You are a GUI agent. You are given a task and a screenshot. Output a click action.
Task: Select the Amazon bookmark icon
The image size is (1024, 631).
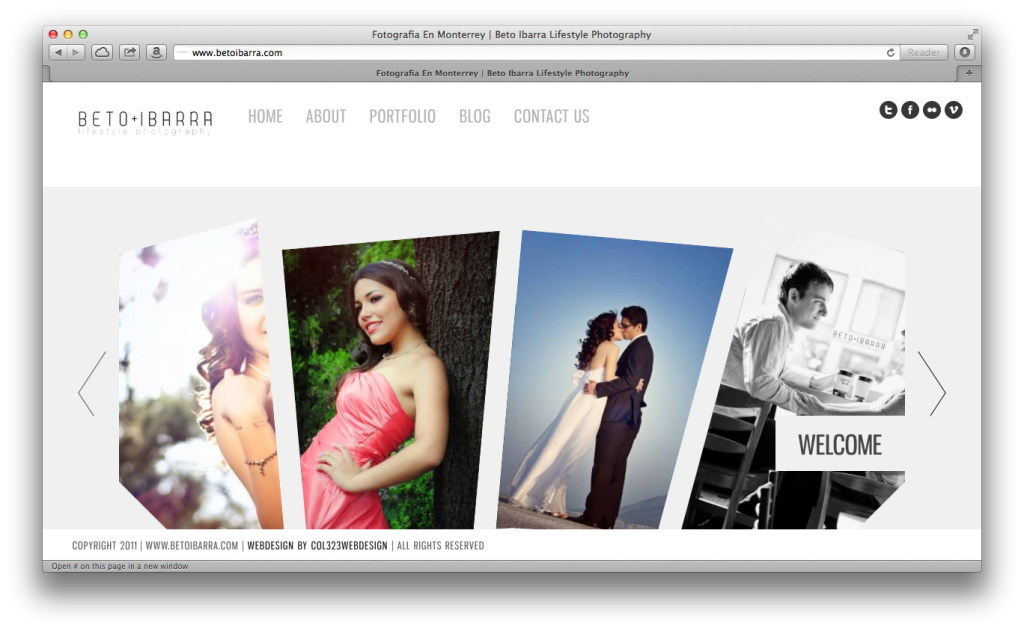(155, 51)
